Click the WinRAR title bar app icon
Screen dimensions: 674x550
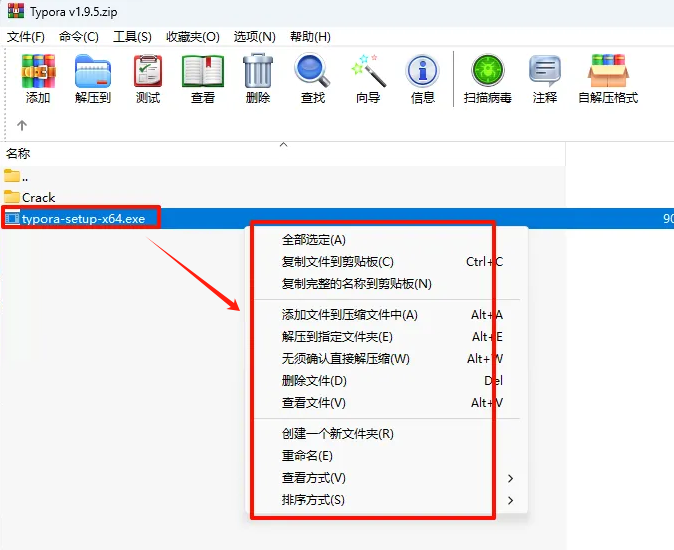(16, 11)
